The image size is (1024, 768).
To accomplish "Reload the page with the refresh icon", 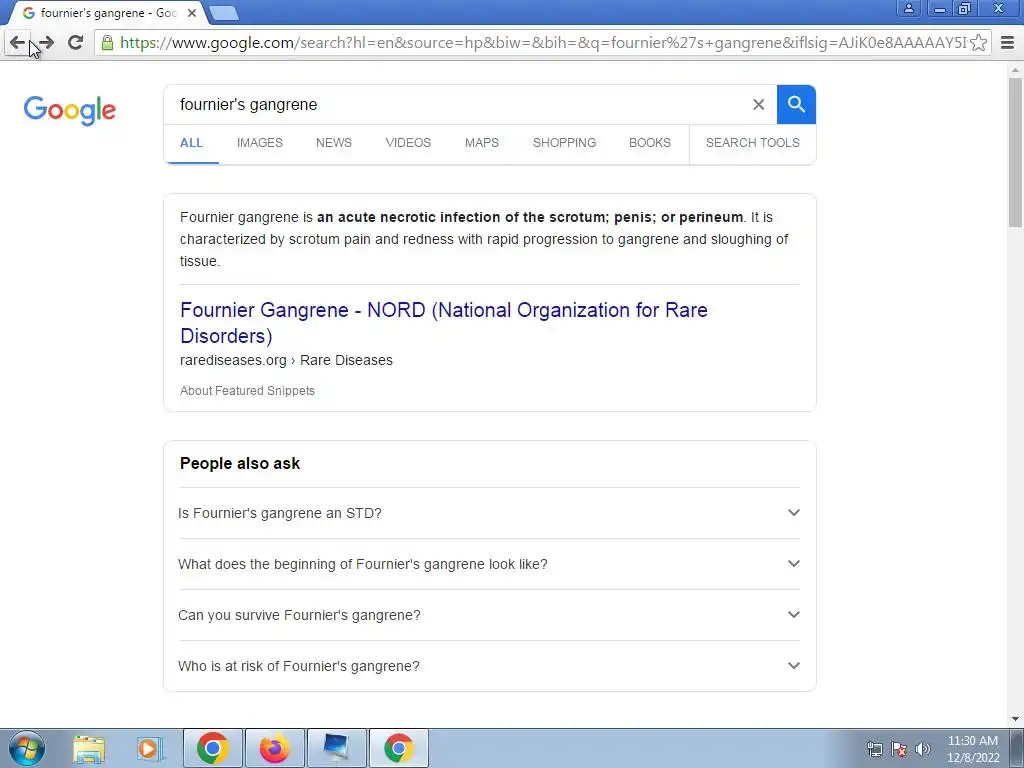I will [x=75, y=42].
